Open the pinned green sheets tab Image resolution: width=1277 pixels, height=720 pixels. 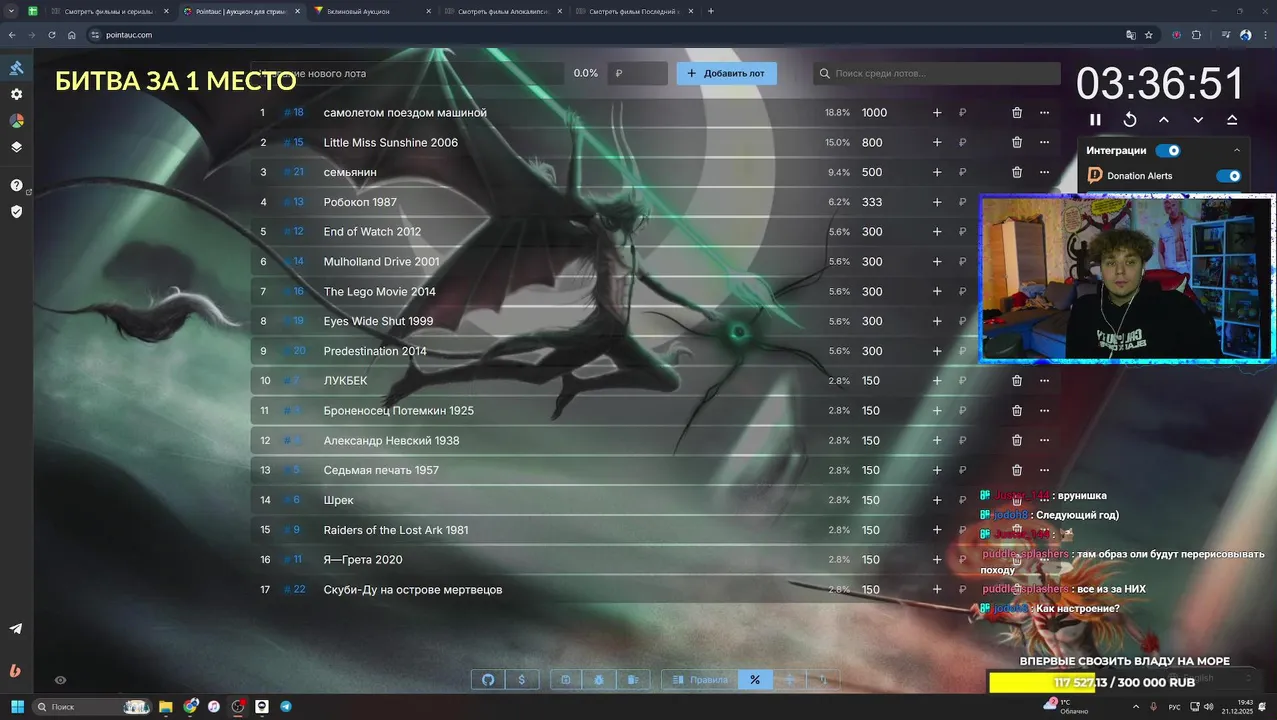pos(32,11)
